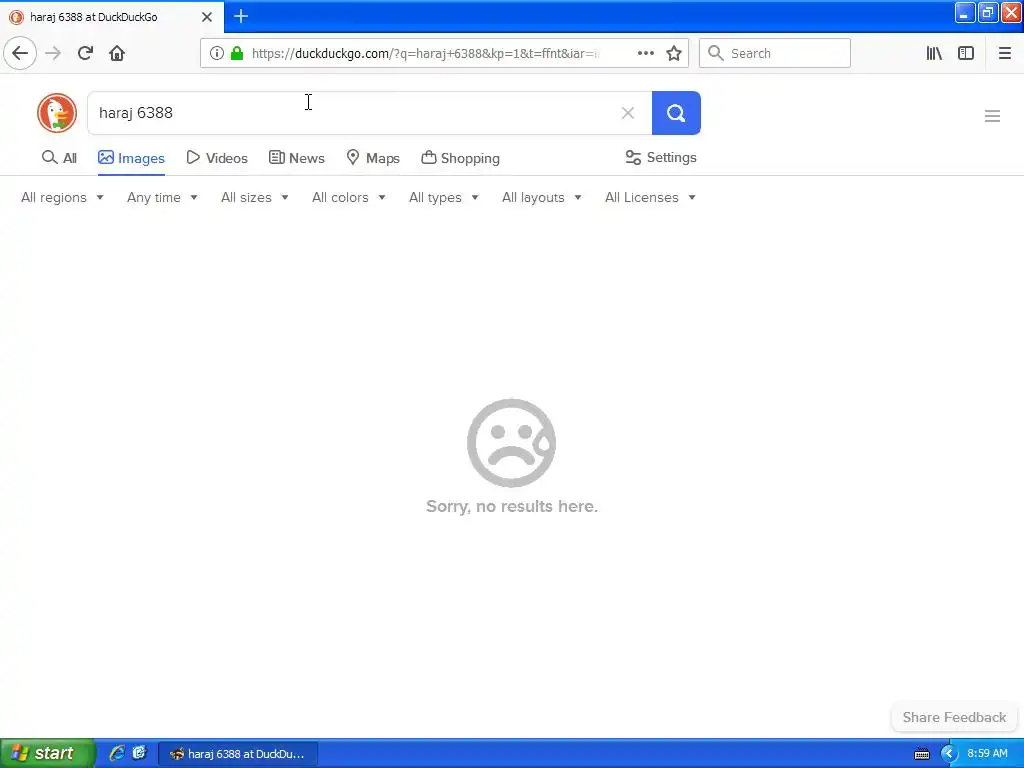Open the Windows start menu
This screenshot has height=768, width=1024.
point(47,753)
